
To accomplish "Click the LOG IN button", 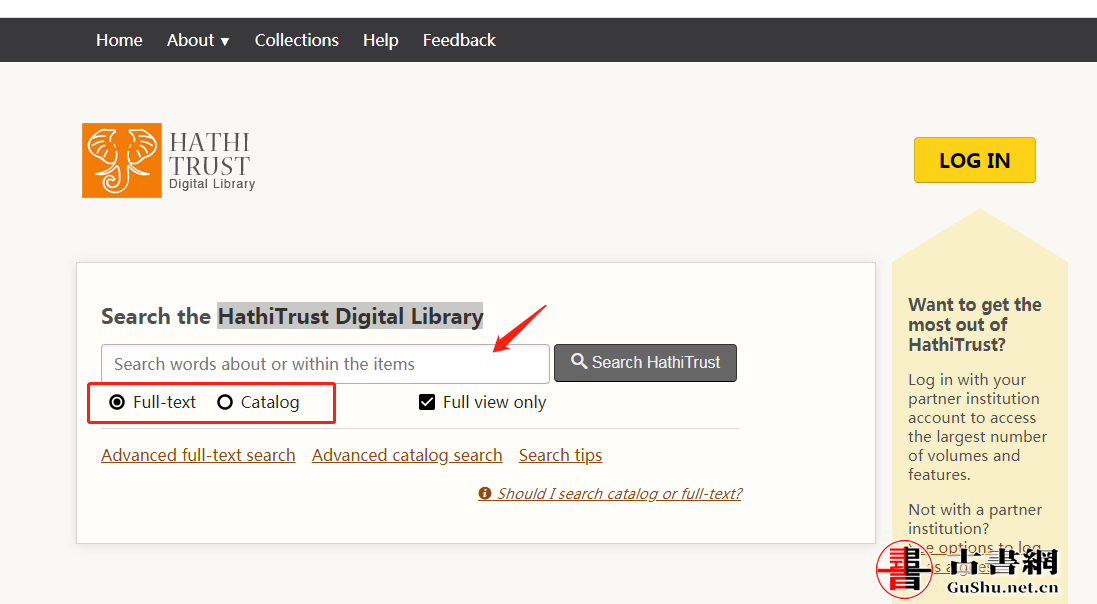I will (x=975, y=160).
